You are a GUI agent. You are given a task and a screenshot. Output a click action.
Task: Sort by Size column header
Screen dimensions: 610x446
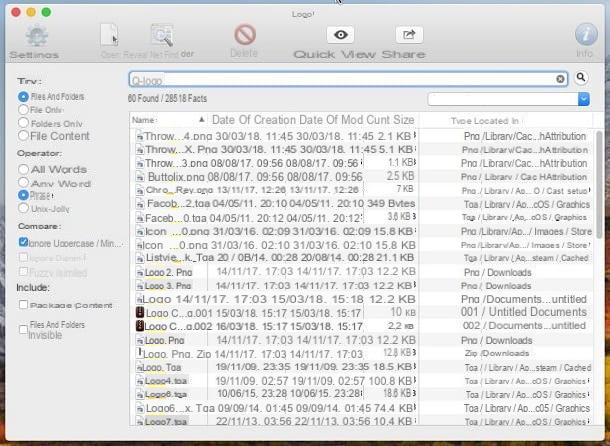(403, 120)
